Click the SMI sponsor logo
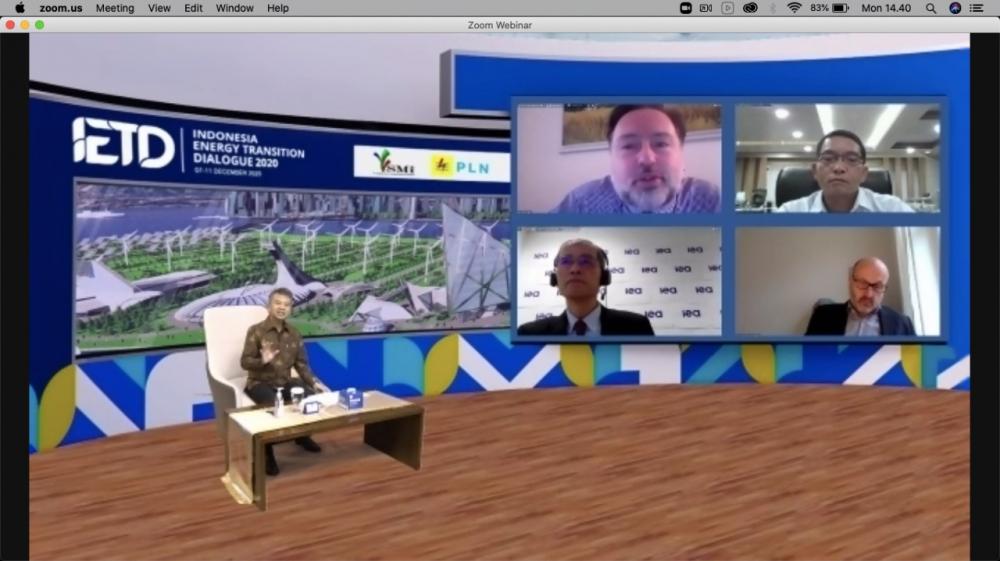The width and height of the screenshot is (1000, 561). pos(393,163)
